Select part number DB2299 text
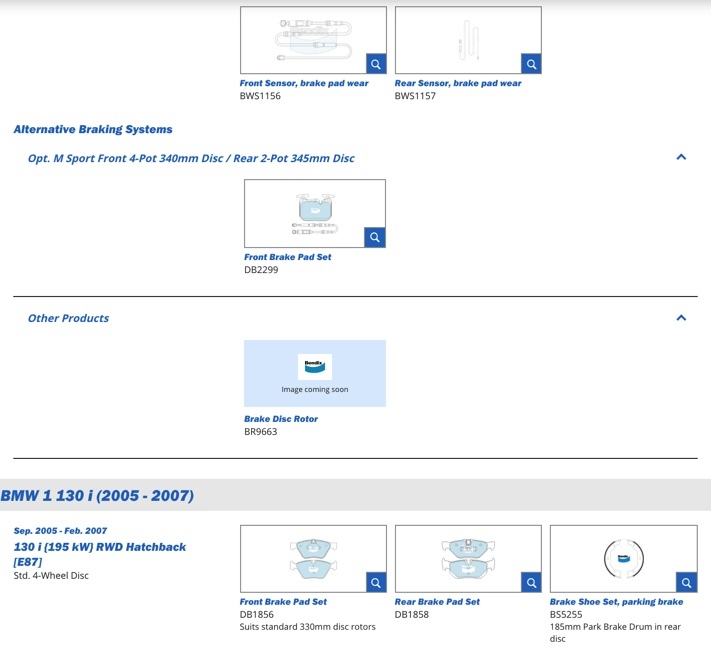 coord(261,270)
